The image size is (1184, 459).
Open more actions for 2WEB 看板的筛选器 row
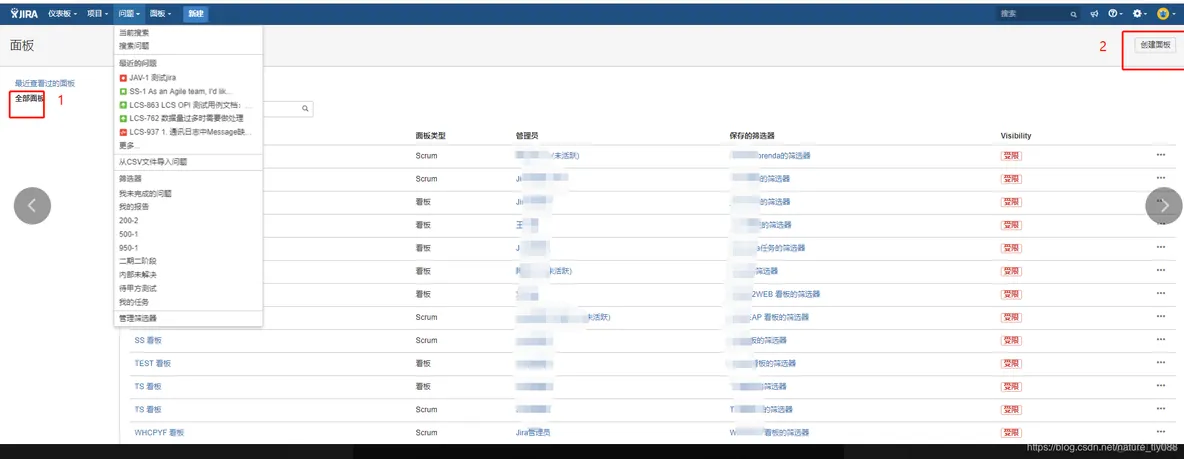1161,294
